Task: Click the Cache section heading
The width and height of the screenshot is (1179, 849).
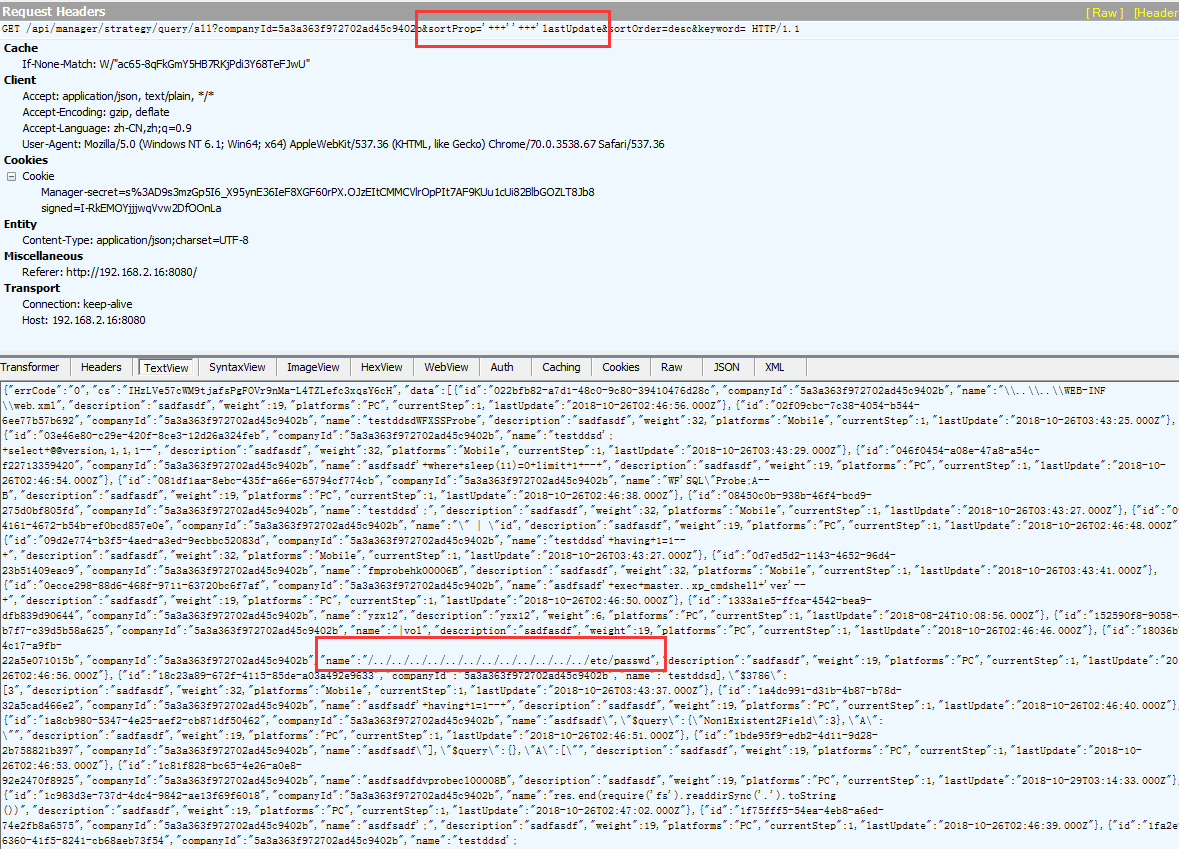Action: pos(20,48)
